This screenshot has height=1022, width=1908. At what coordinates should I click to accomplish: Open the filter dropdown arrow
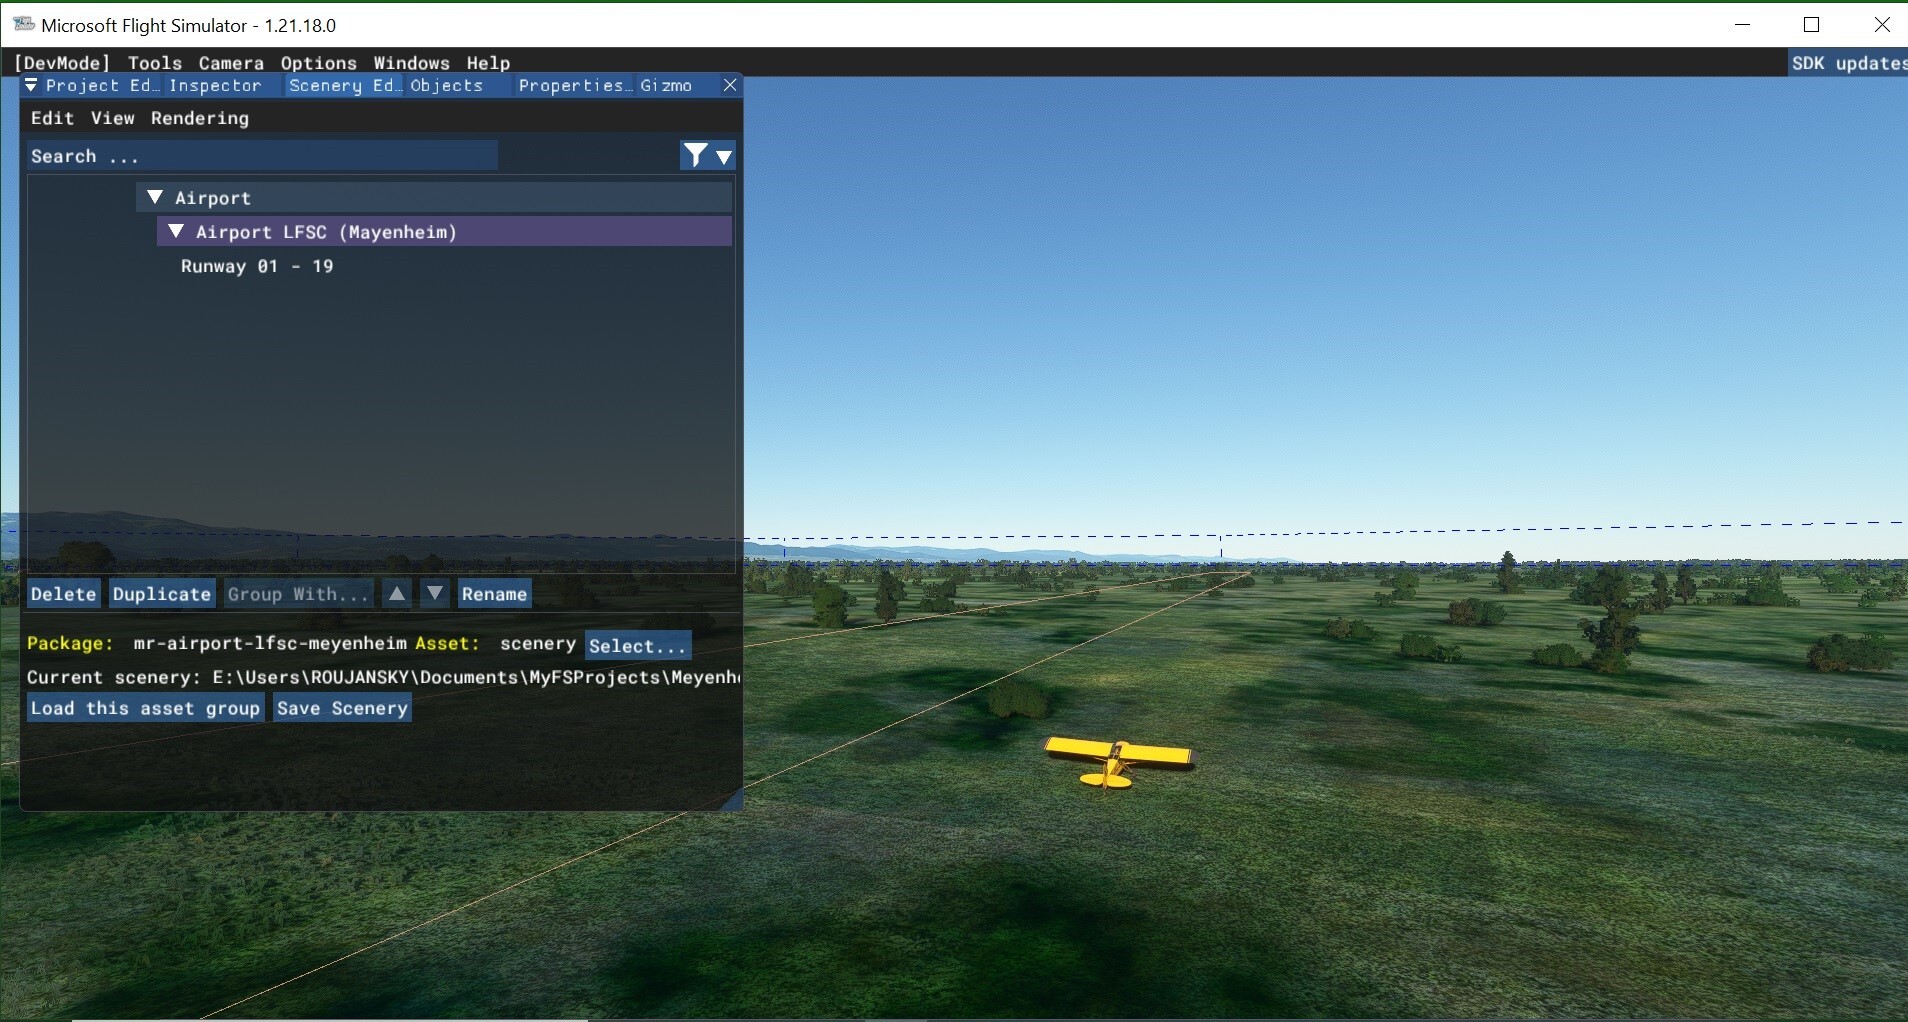[x=725, y=156]
